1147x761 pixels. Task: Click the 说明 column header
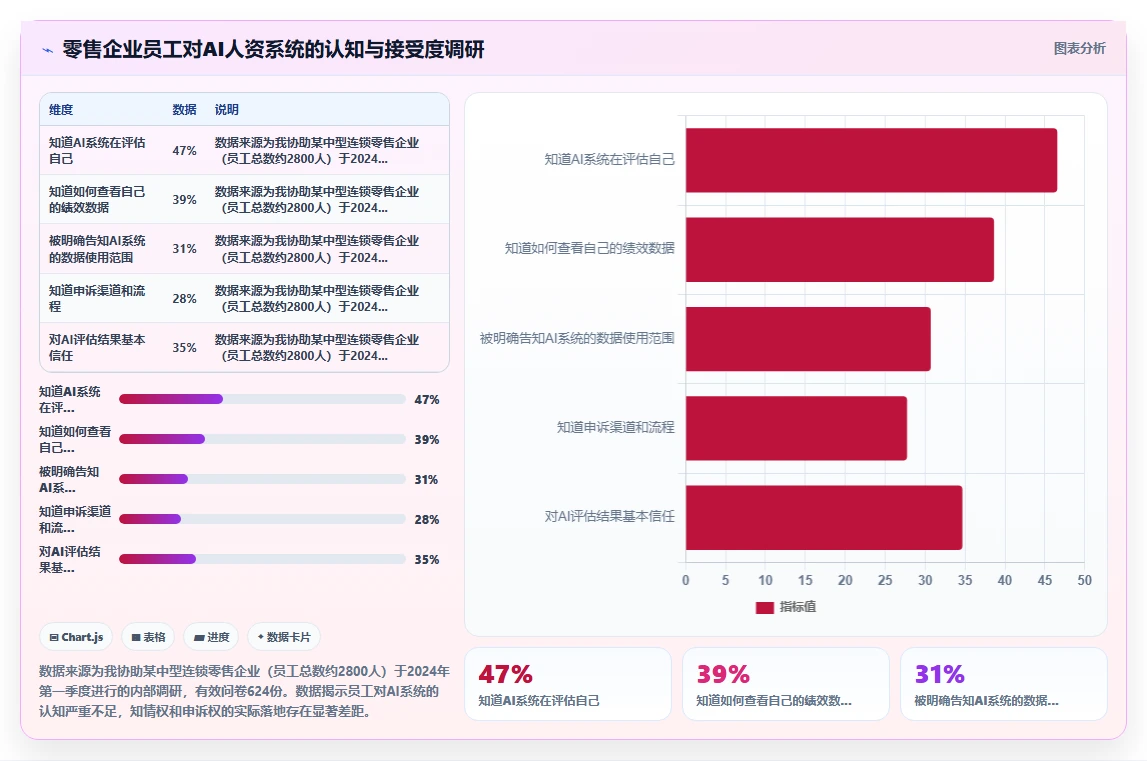pos(227,110)
